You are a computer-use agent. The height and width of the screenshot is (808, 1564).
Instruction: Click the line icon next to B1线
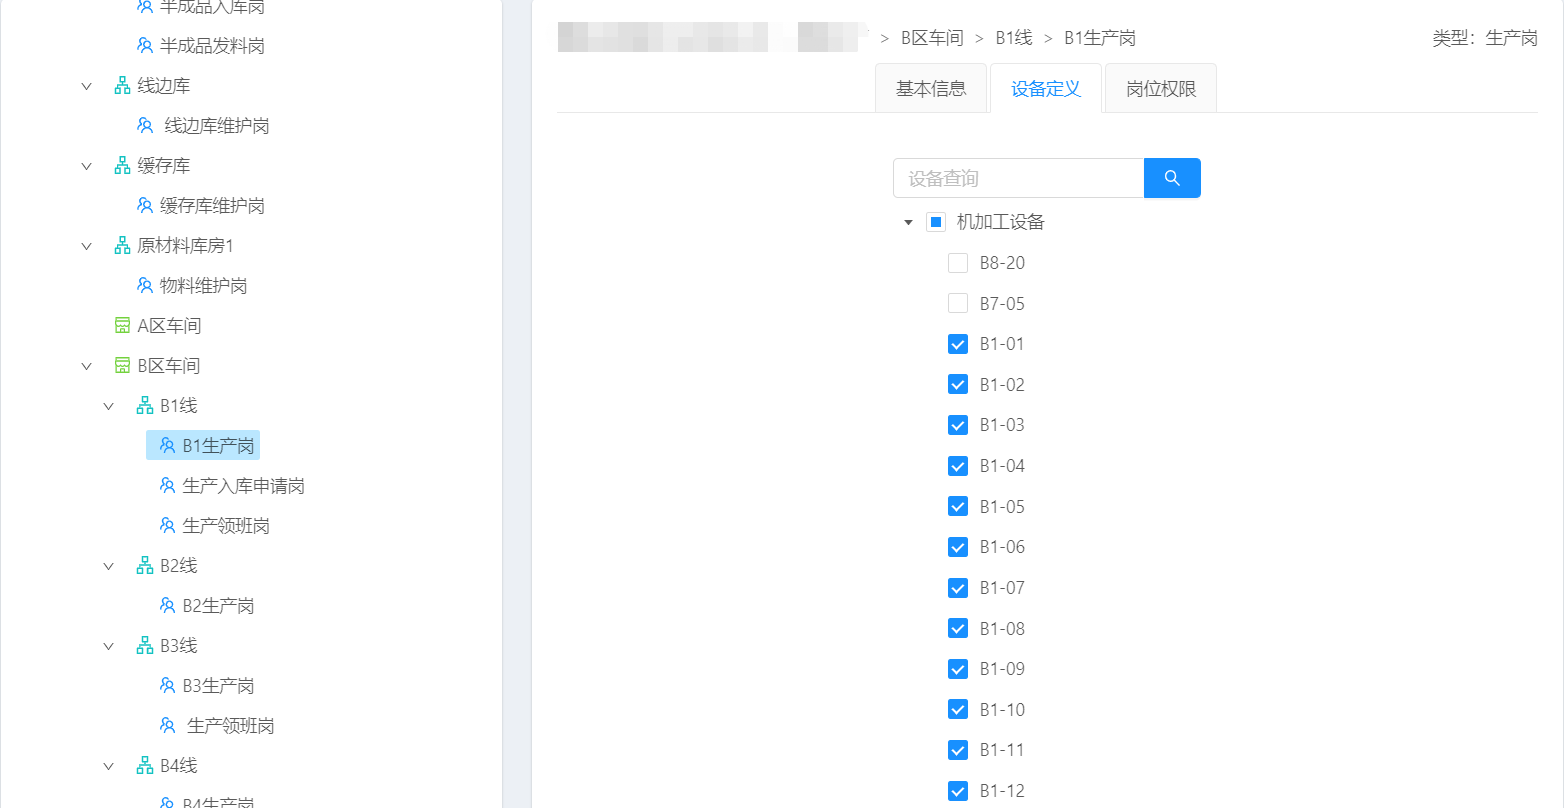tap(145, 406)
